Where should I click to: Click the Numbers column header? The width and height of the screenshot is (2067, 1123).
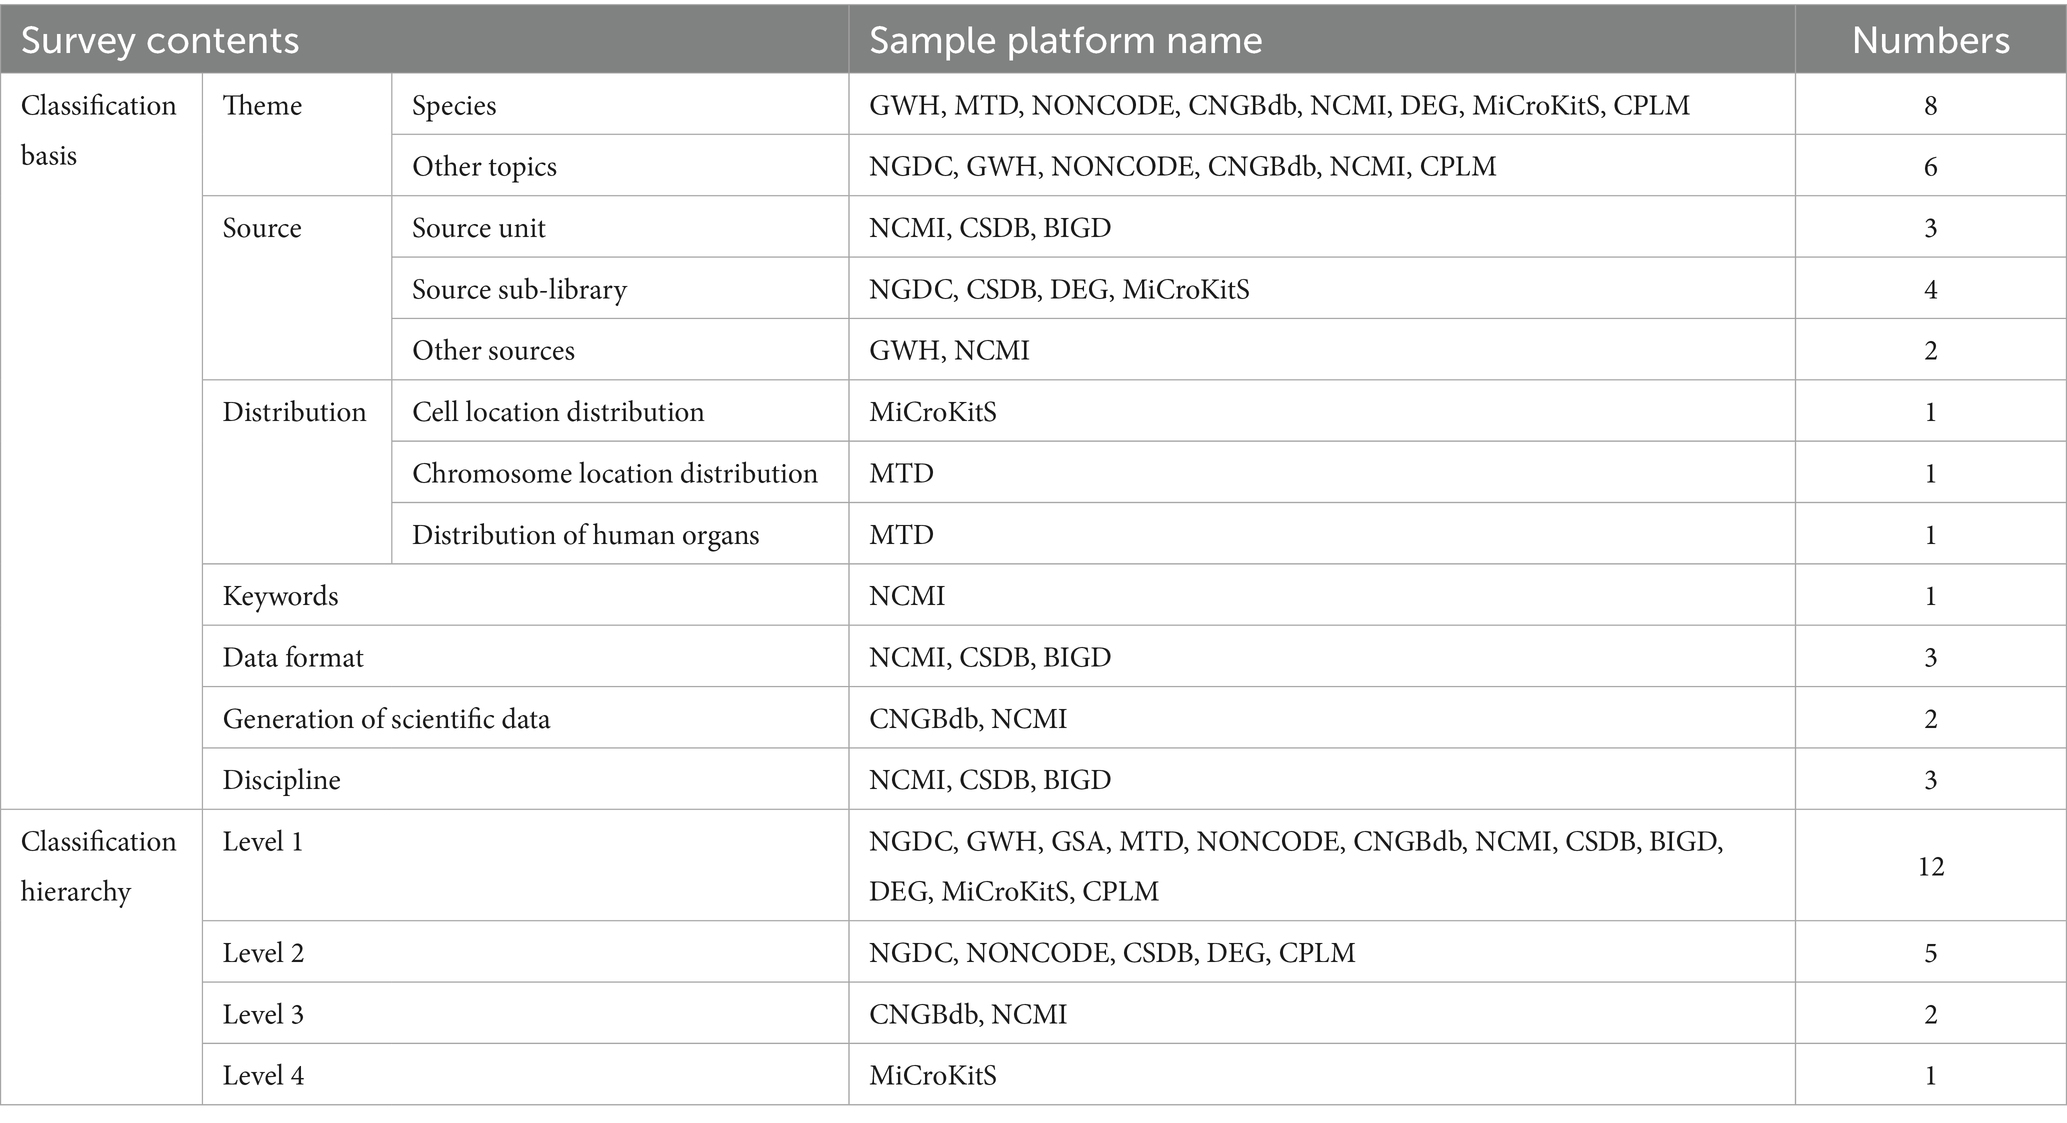pyautogui.click(x=1930, y=41)
